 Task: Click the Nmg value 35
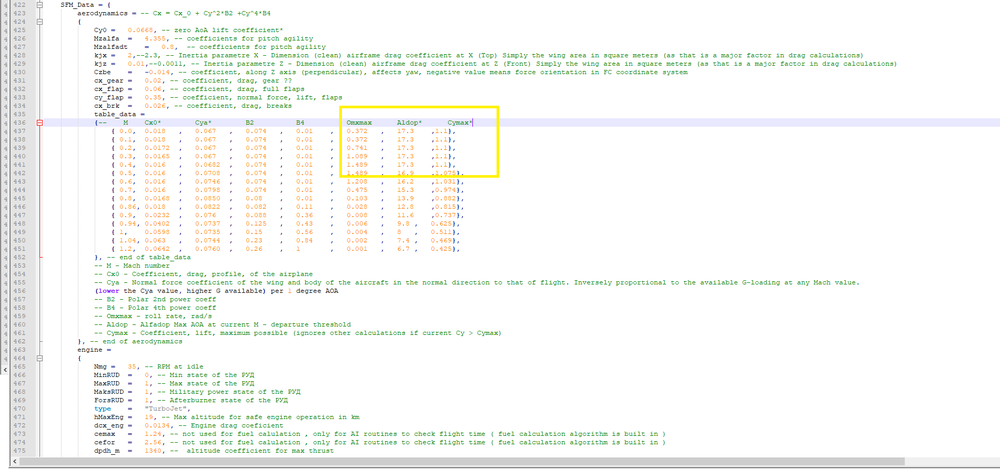[x=131, y=367]
